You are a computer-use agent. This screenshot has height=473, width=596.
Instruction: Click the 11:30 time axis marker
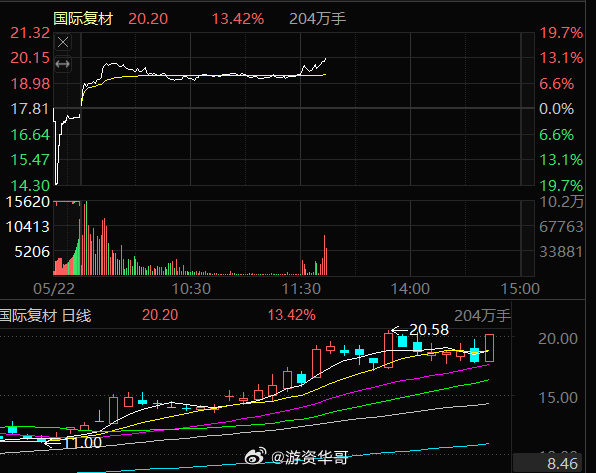301,289
